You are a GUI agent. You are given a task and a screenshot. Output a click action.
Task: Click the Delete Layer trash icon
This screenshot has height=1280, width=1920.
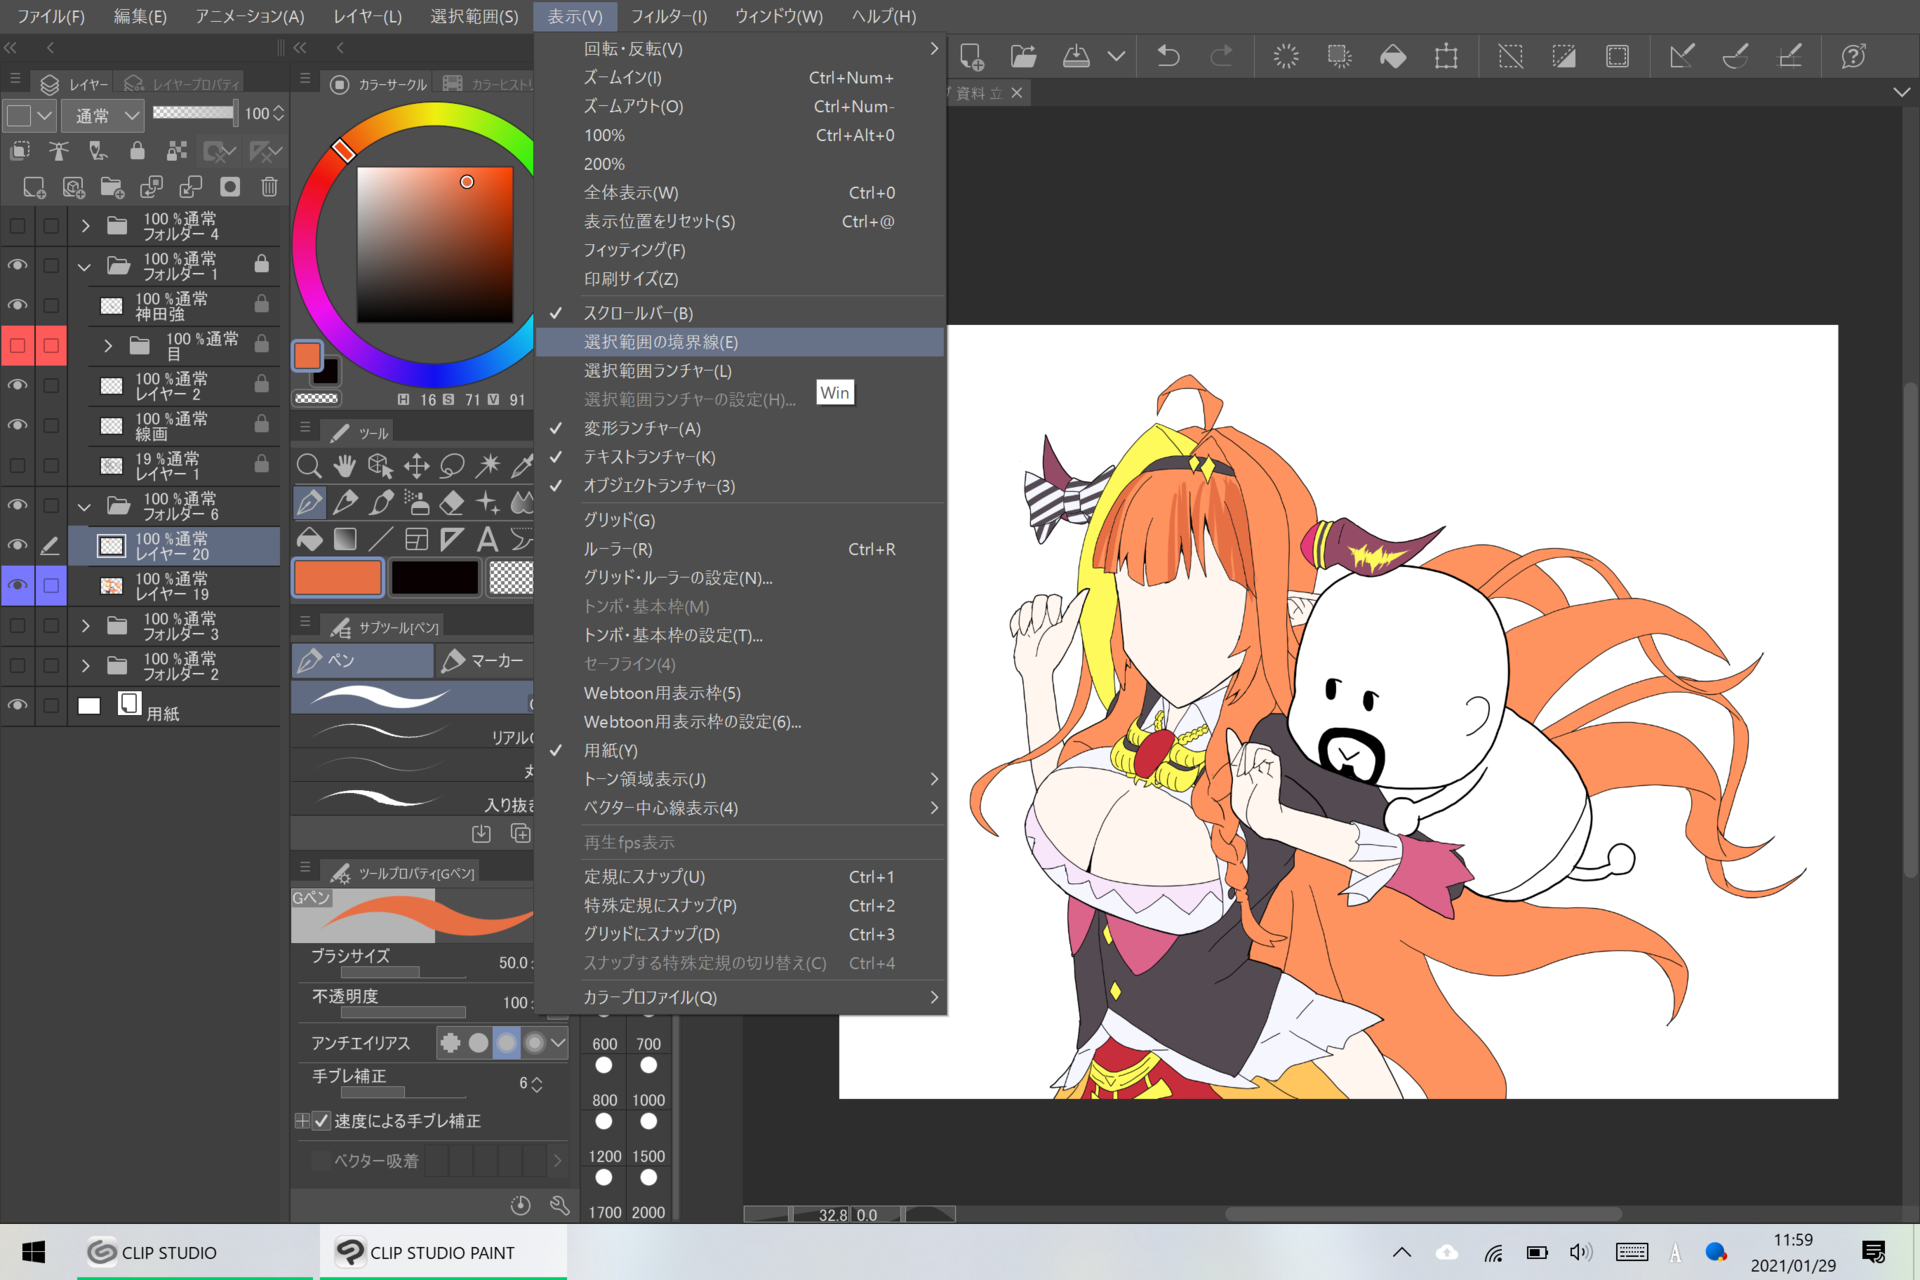269,187
